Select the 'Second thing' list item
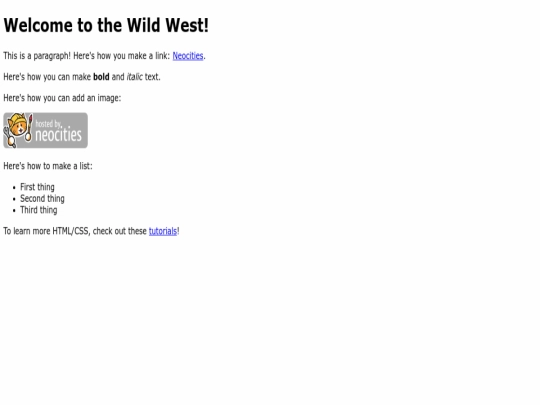The width and height of the screenshot is (540, 405). (x=42, y=199)
